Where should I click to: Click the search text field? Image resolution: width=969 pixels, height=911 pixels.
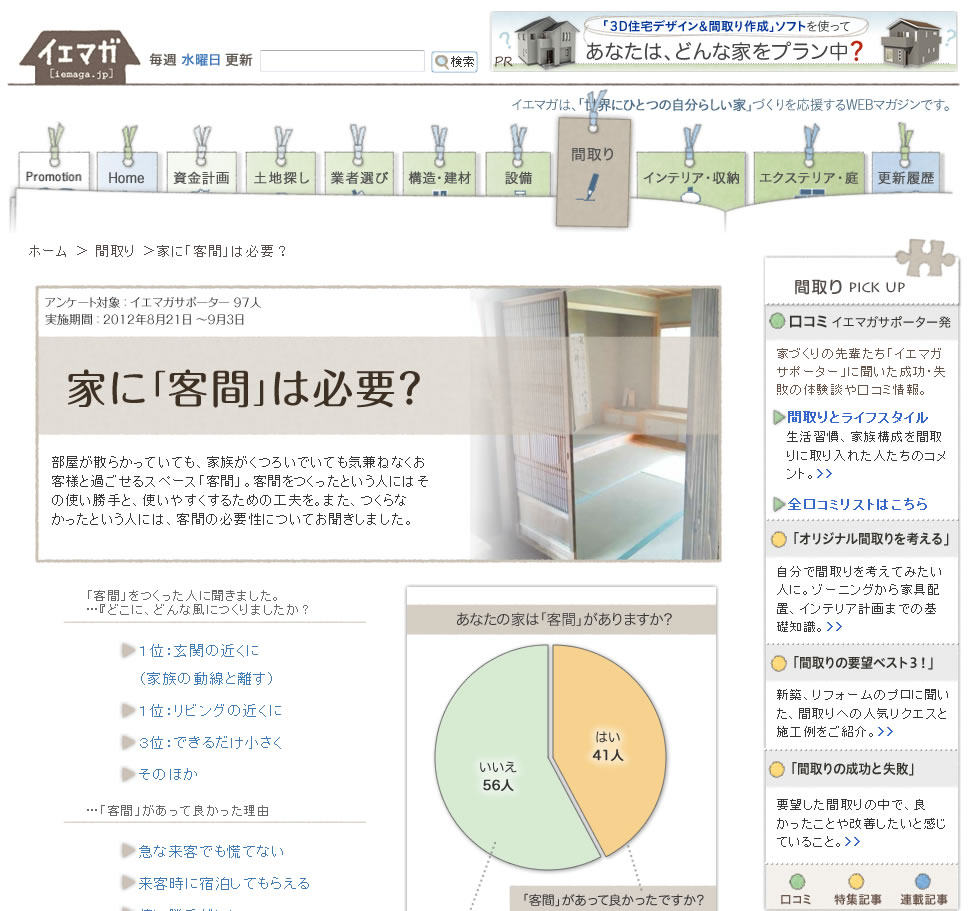[342, 61]
